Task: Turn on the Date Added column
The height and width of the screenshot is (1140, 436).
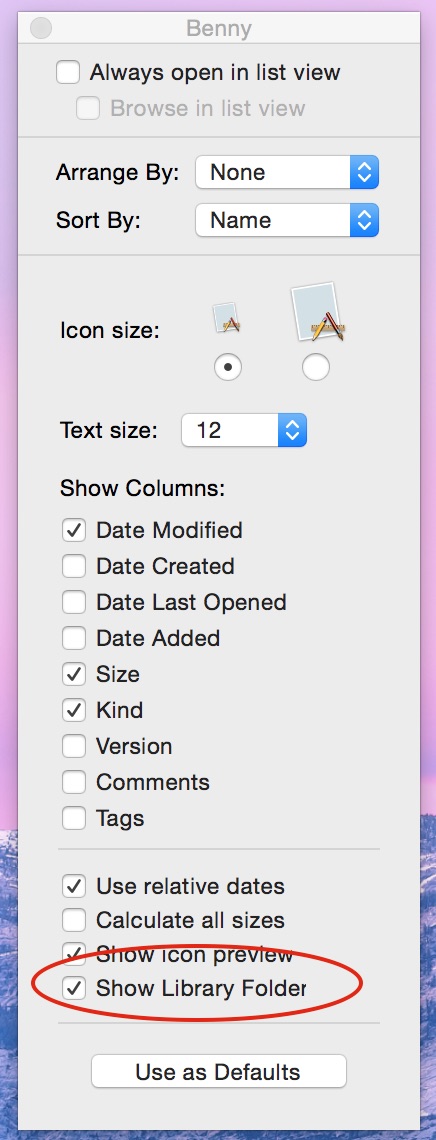Action: click(73, 638)
